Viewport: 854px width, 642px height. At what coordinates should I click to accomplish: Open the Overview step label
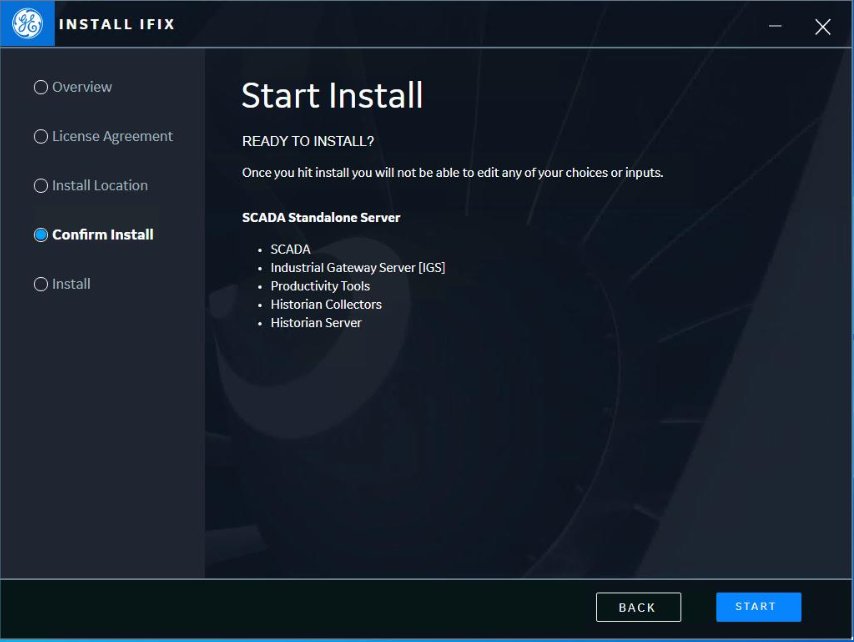82,87
